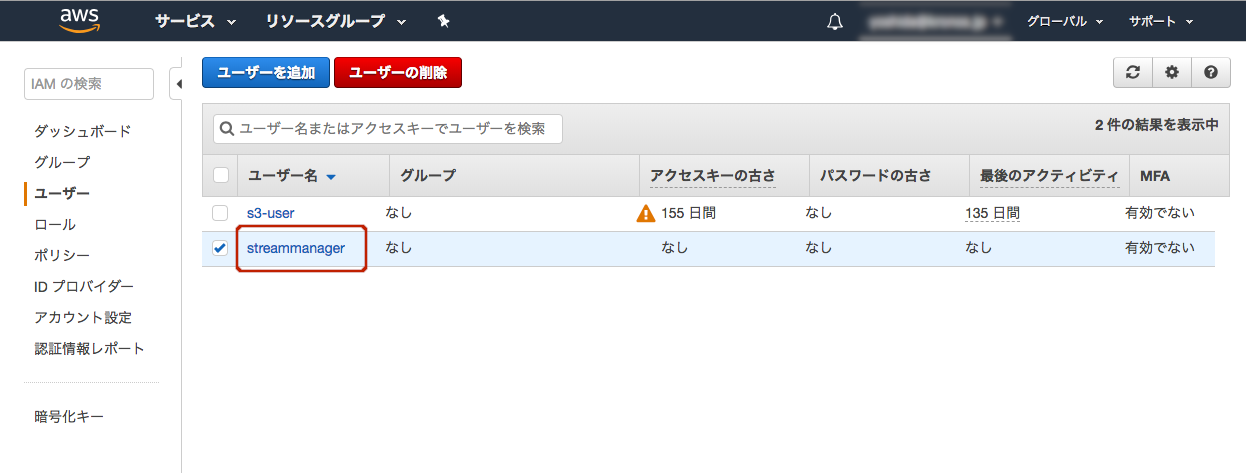The width and height of the screenshot is (1246, 473).
Task: Sort by パスワードの古さ column header
Action: point(876,176)
